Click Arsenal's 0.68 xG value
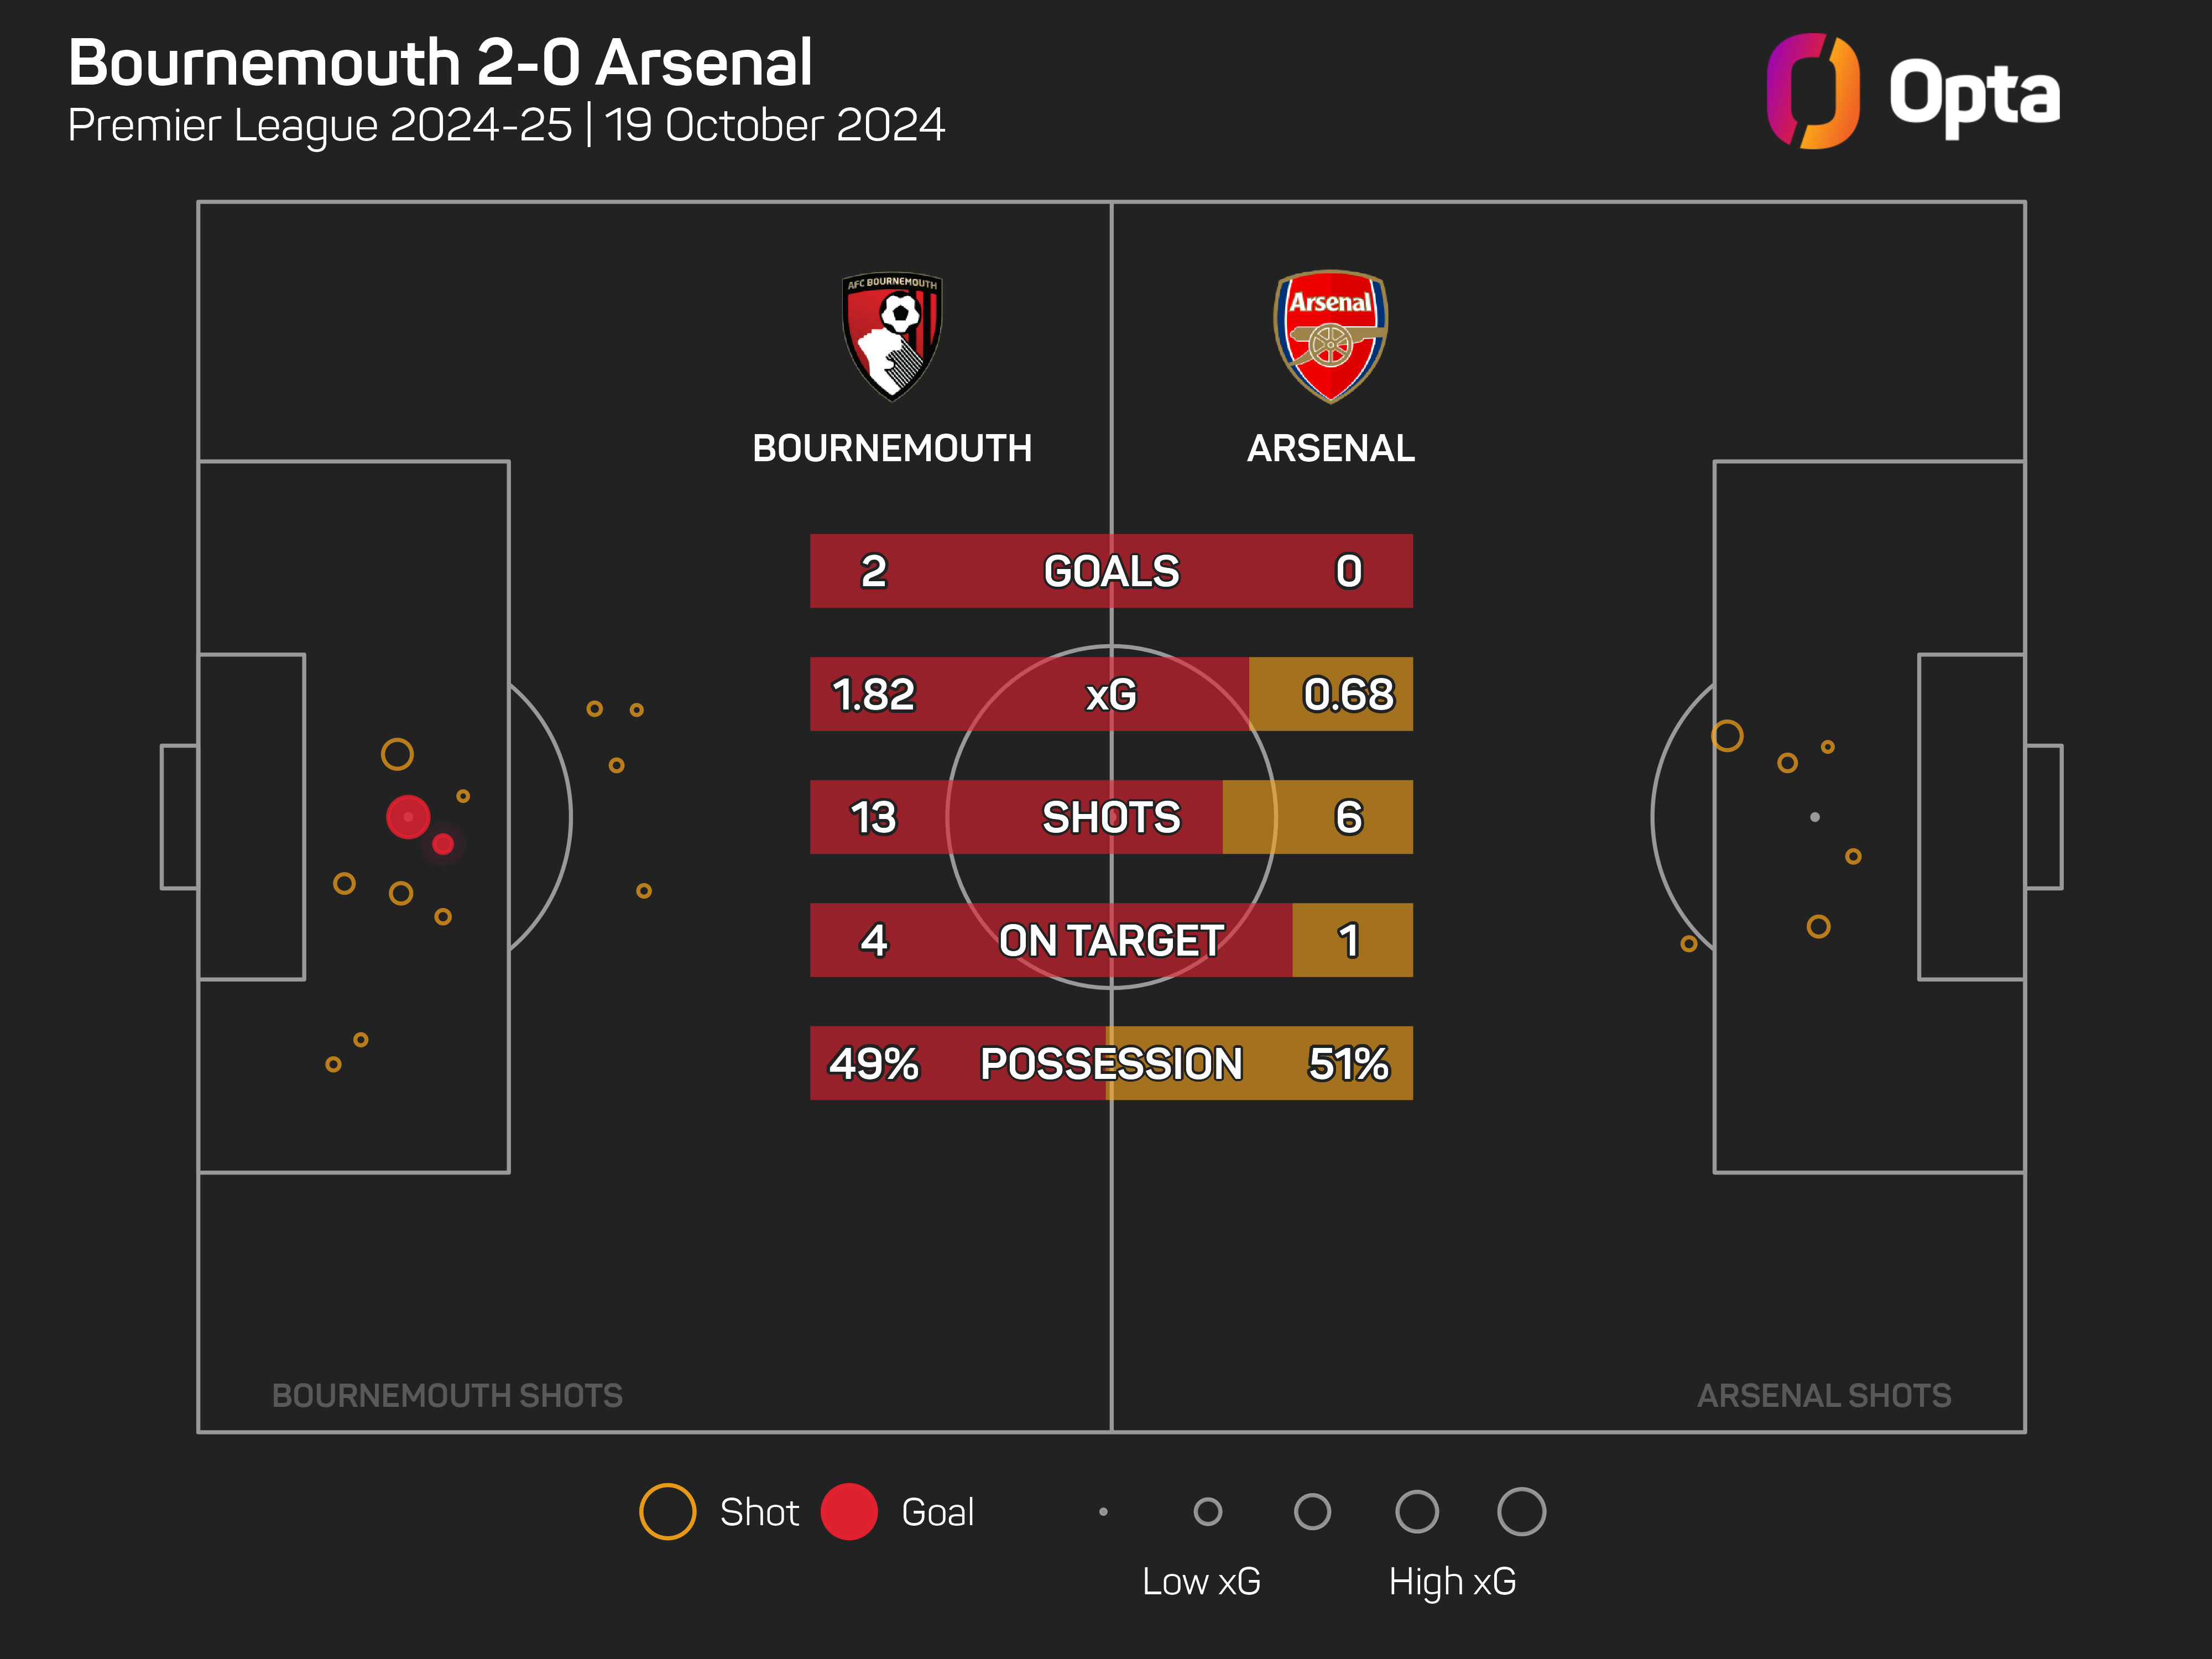Viewport: 2212px width, 1659px height. point(1348,694)
